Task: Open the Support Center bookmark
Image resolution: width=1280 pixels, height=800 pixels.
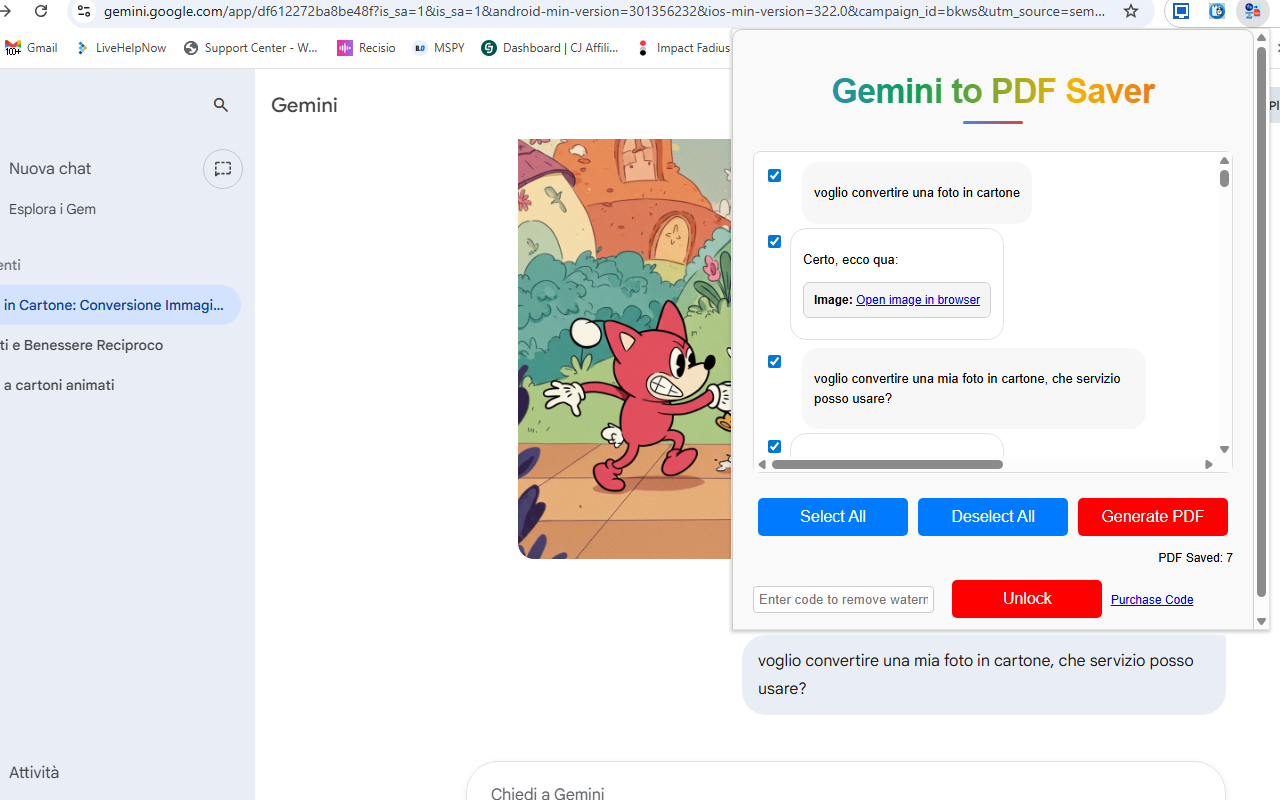Action: coord(251,47)
